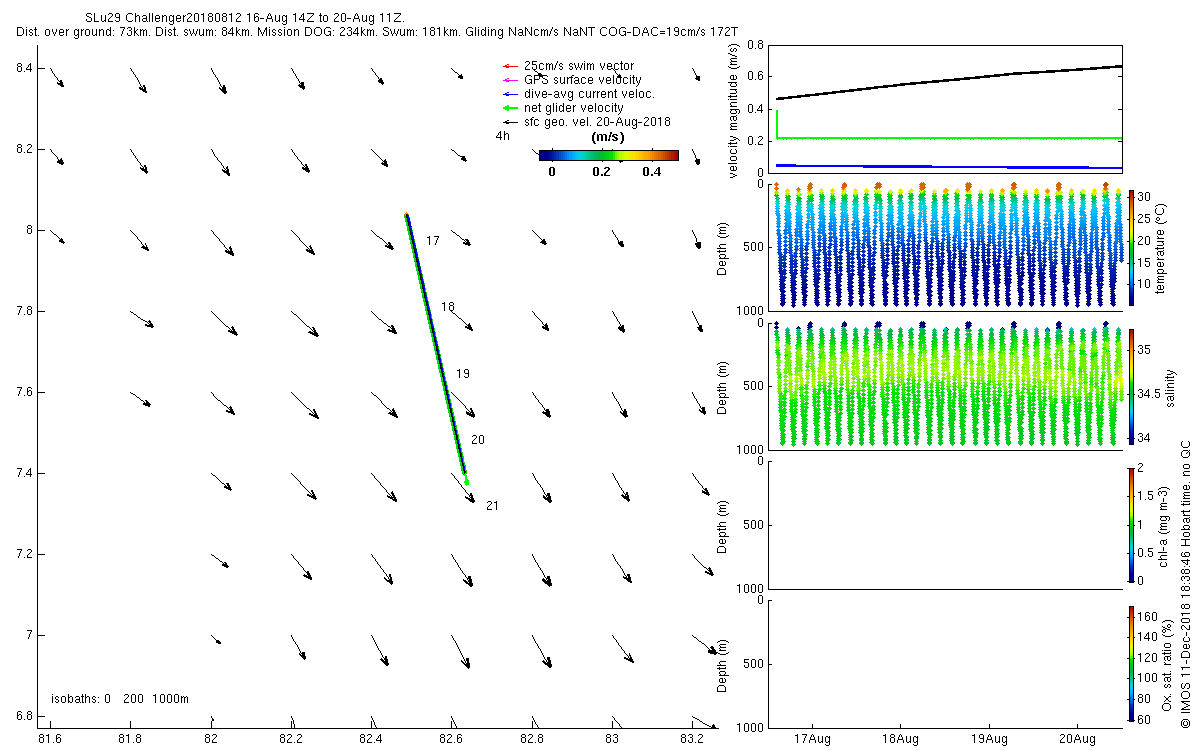This screenshot has height=750, width=1200.
Task: Click day label 19 beside the glider track
Action: pos(463,373)
